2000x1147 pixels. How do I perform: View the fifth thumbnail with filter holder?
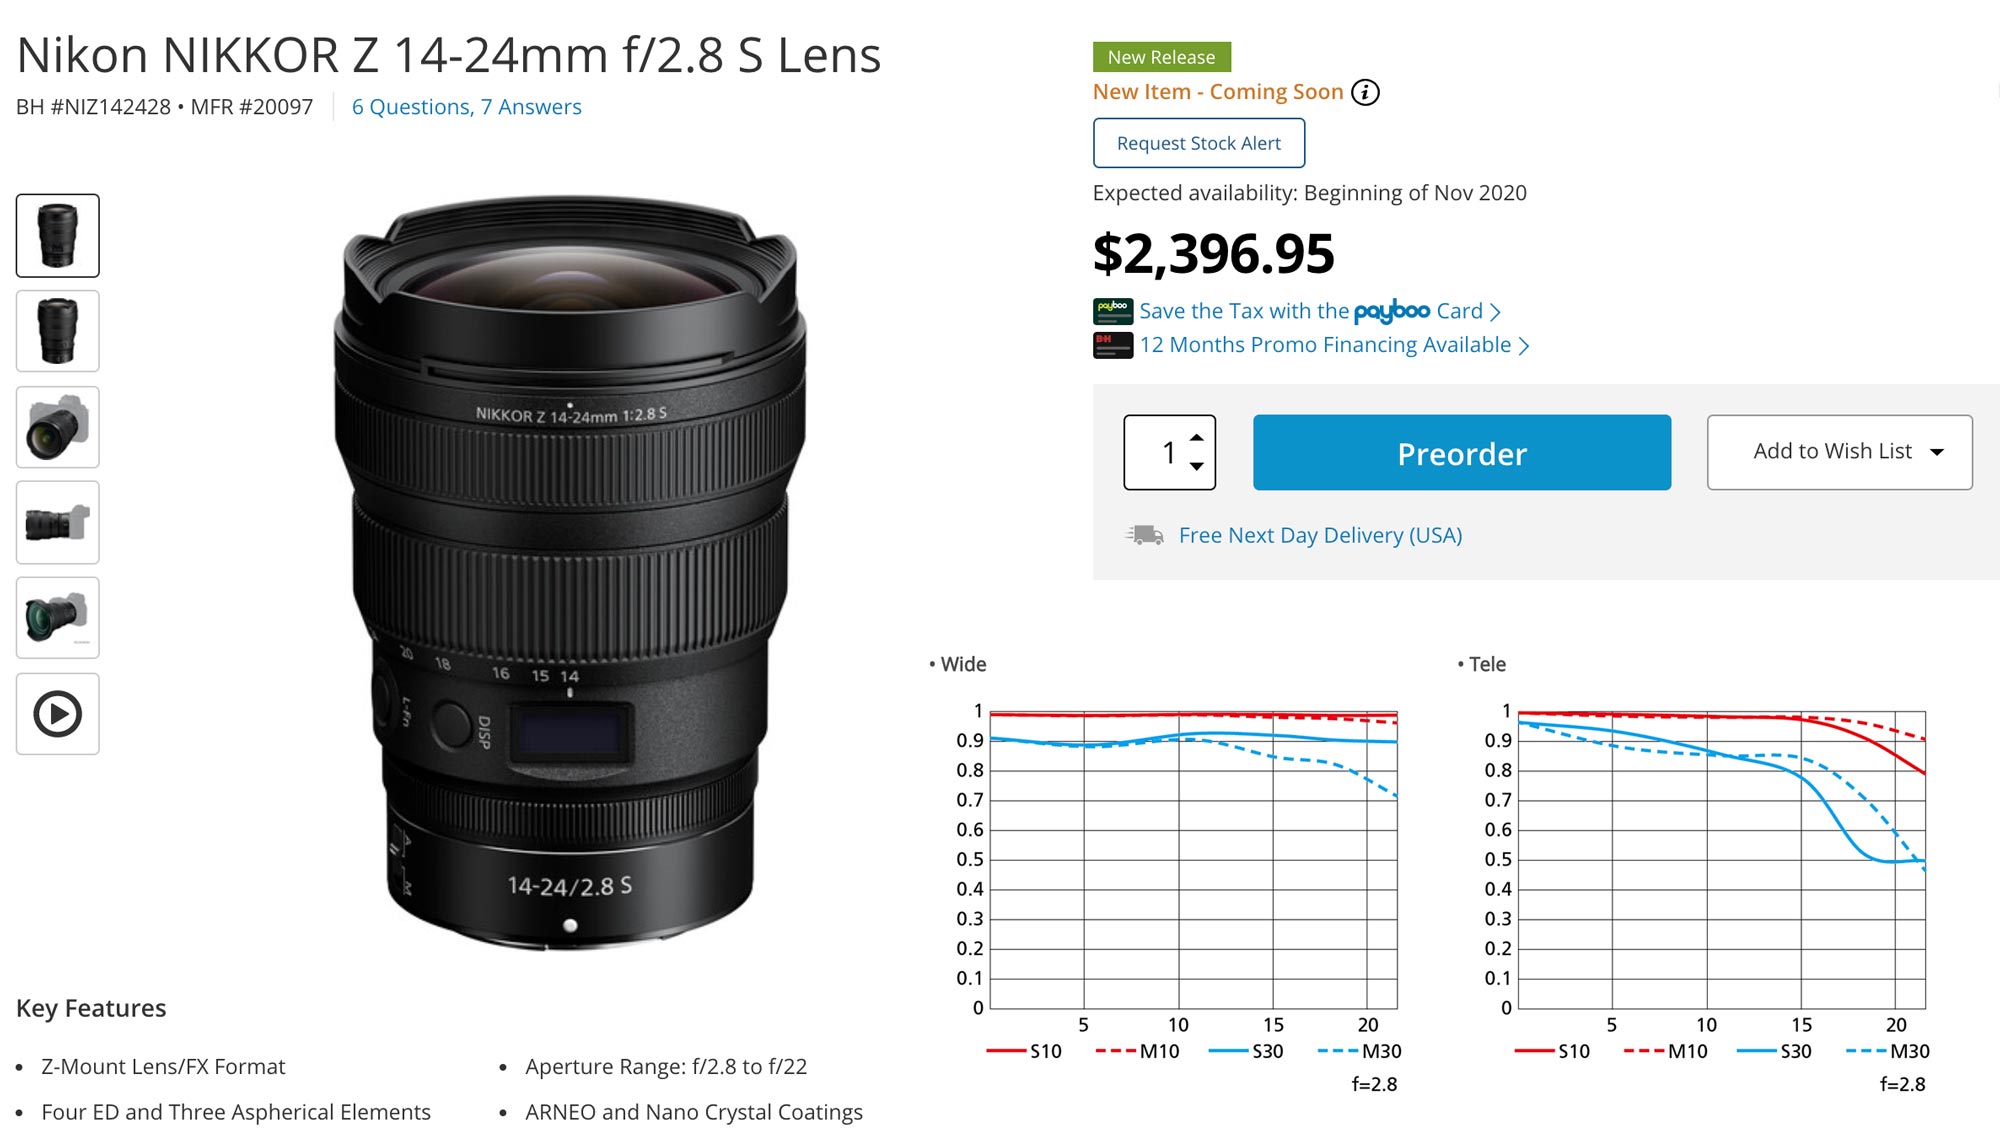[57, 618]
